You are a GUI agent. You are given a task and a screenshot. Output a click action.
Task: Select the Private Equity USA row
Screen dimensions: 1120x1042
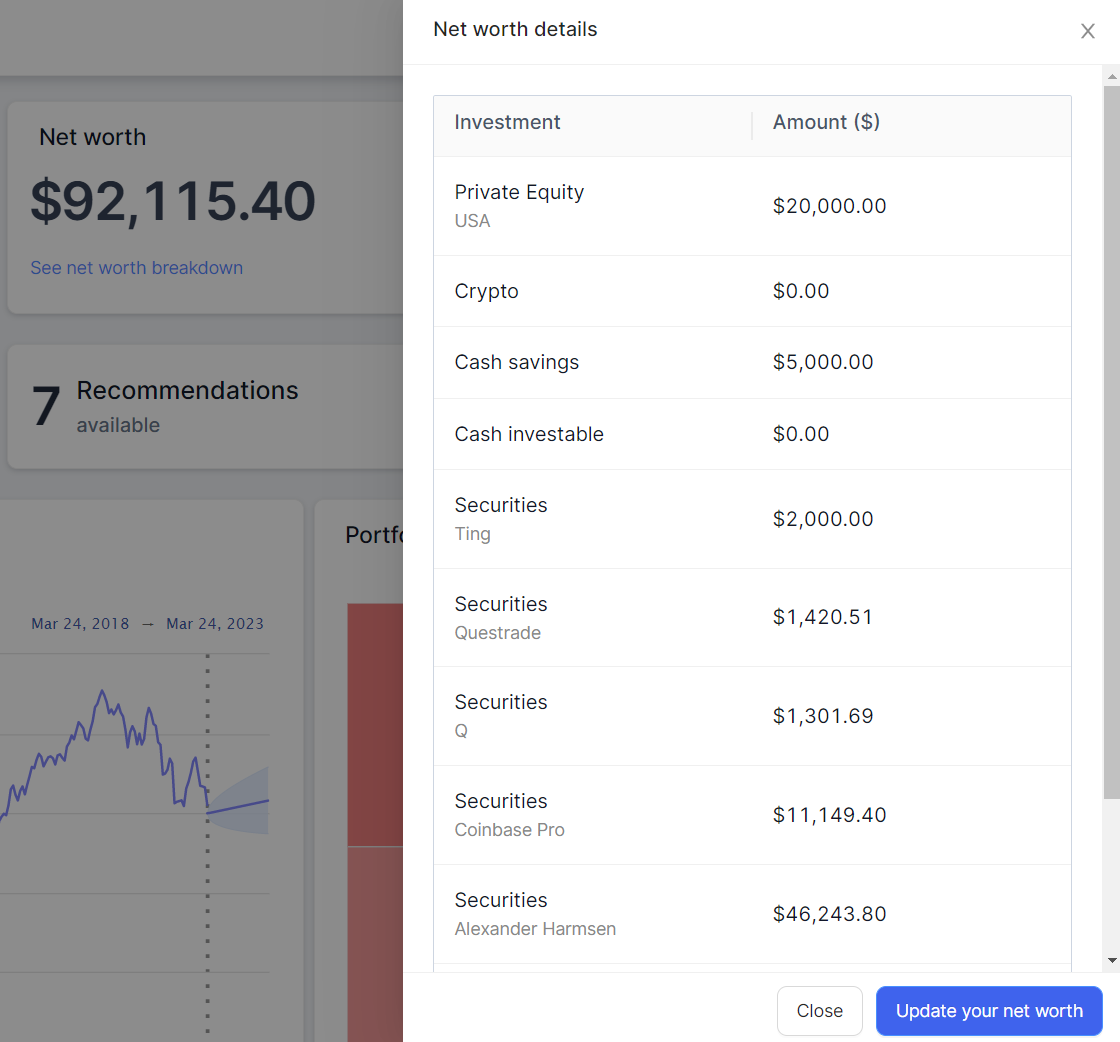752,206
